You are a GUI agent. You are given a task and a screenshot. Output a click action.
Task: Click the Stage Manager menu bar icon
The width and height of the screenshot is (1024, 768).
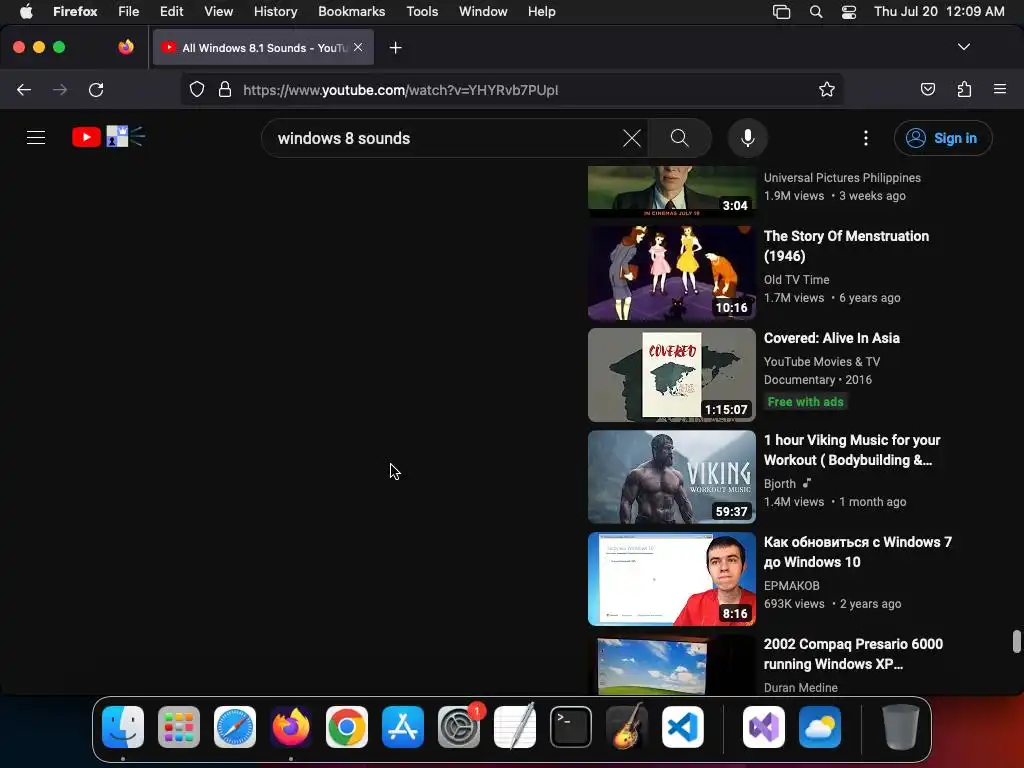coord(781,11)
